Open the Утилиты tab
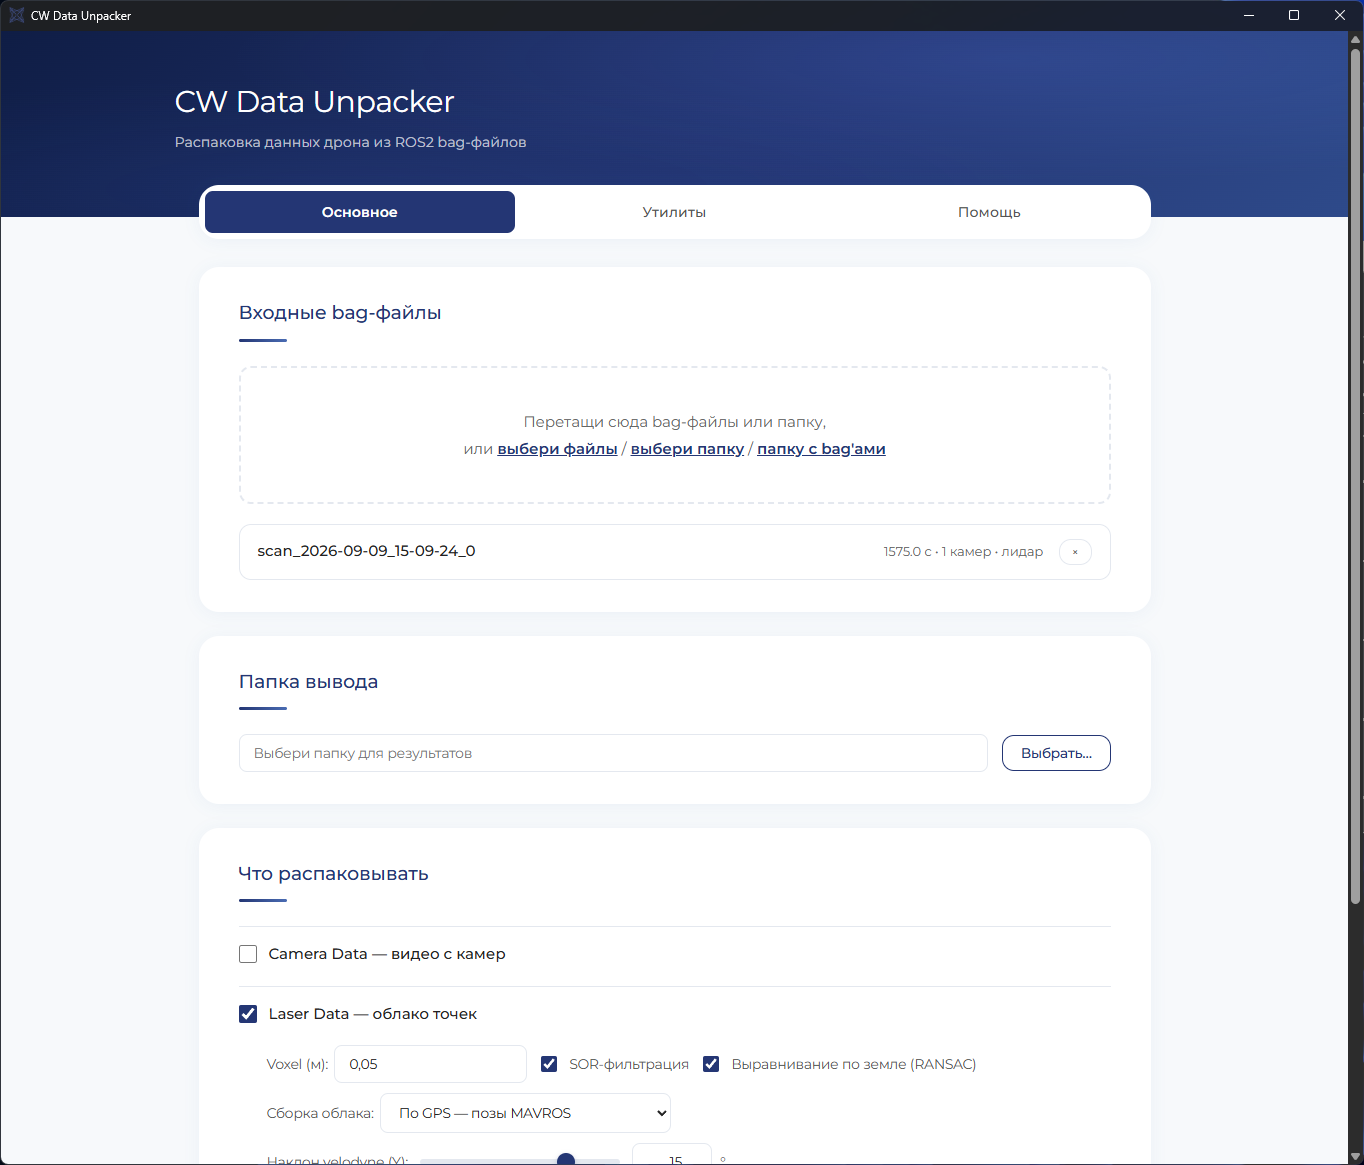The width and height of the screenshot is (1364, 1165). tap(674, 212)
